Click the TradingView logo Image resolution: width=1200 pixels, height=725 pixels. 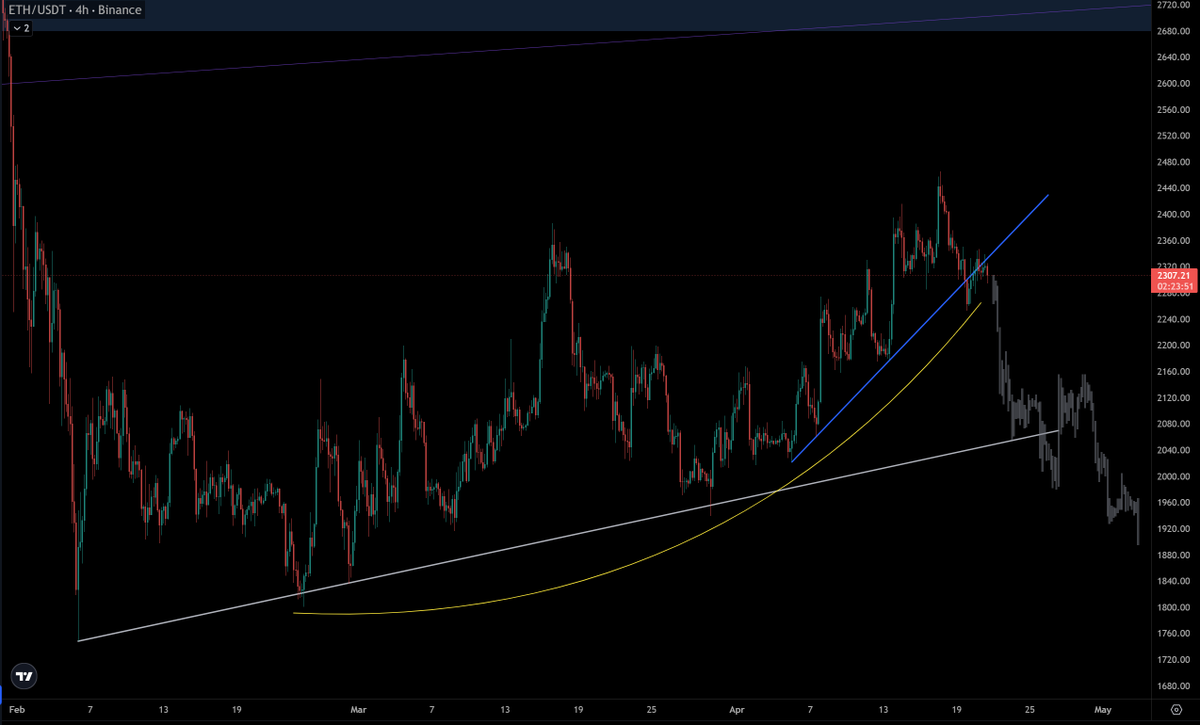(x=25, y=677)
